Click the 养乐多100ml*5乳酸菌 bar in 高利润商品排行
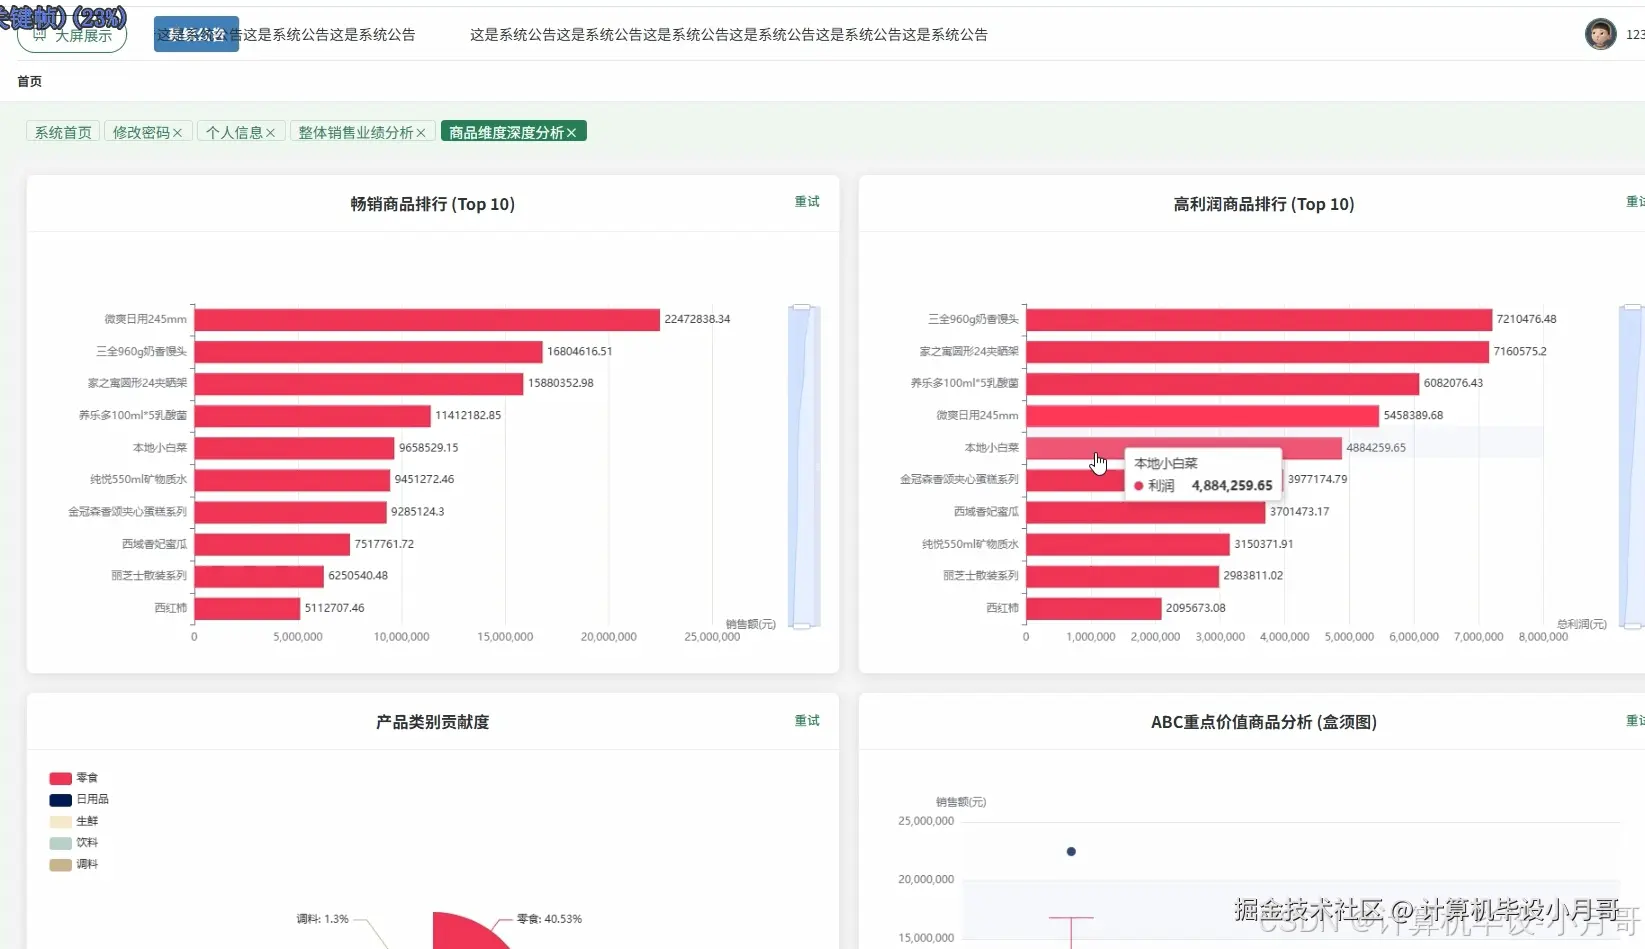 [x=1223, y=383]
